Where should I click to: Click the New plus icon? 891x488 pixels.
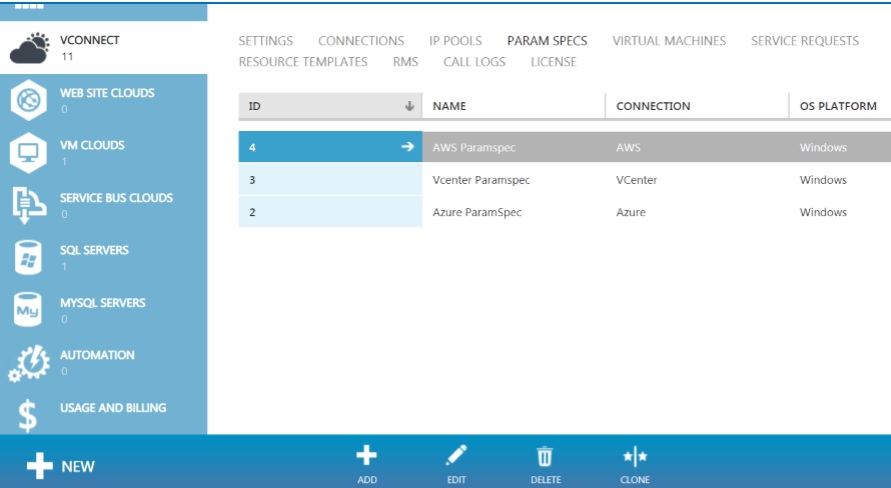(40, 466)
